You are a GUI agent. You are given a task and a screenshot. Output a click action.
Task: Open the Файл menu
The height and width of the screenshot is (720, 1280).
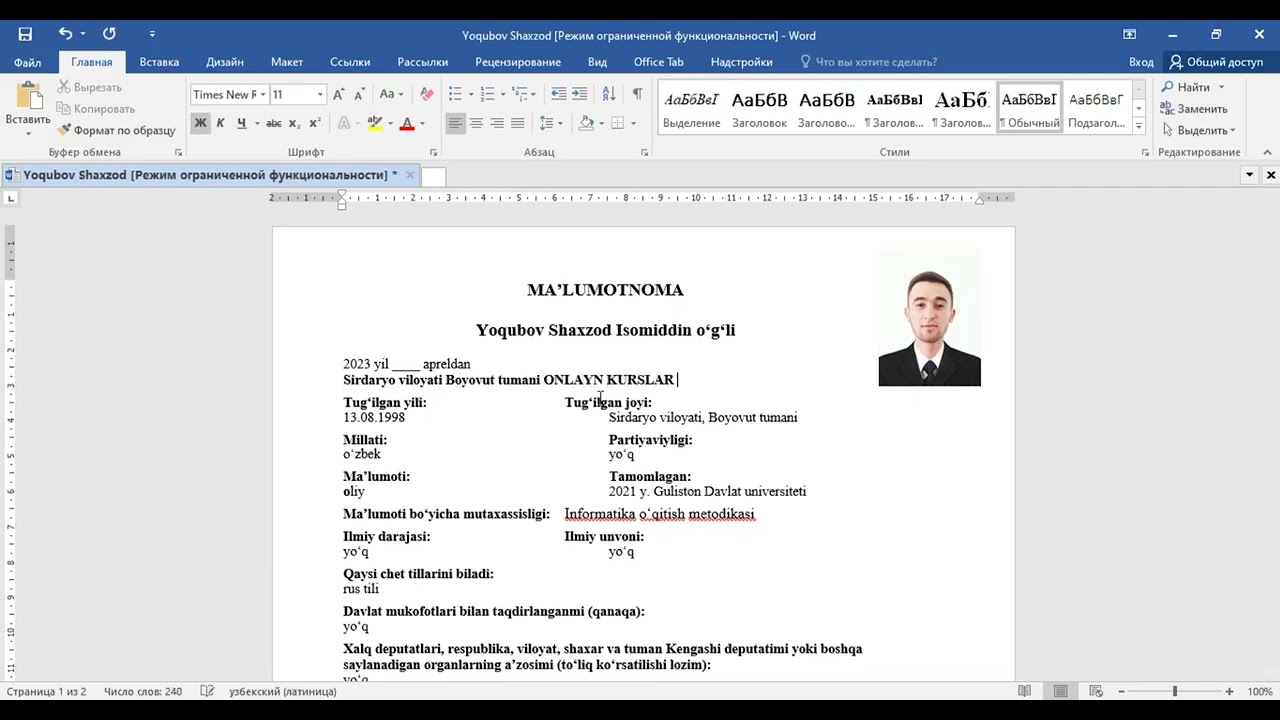(x=28, y=62)
